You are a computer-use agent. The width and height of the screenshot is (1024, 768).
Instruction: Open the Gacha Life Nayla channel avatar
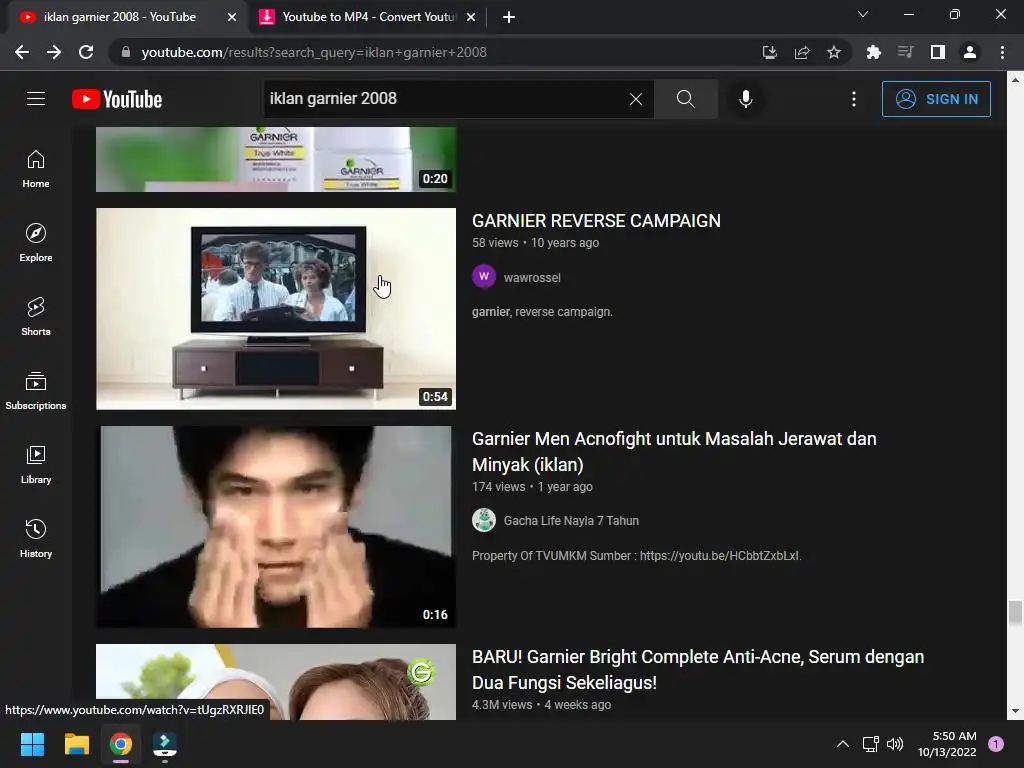pos(484,520)
